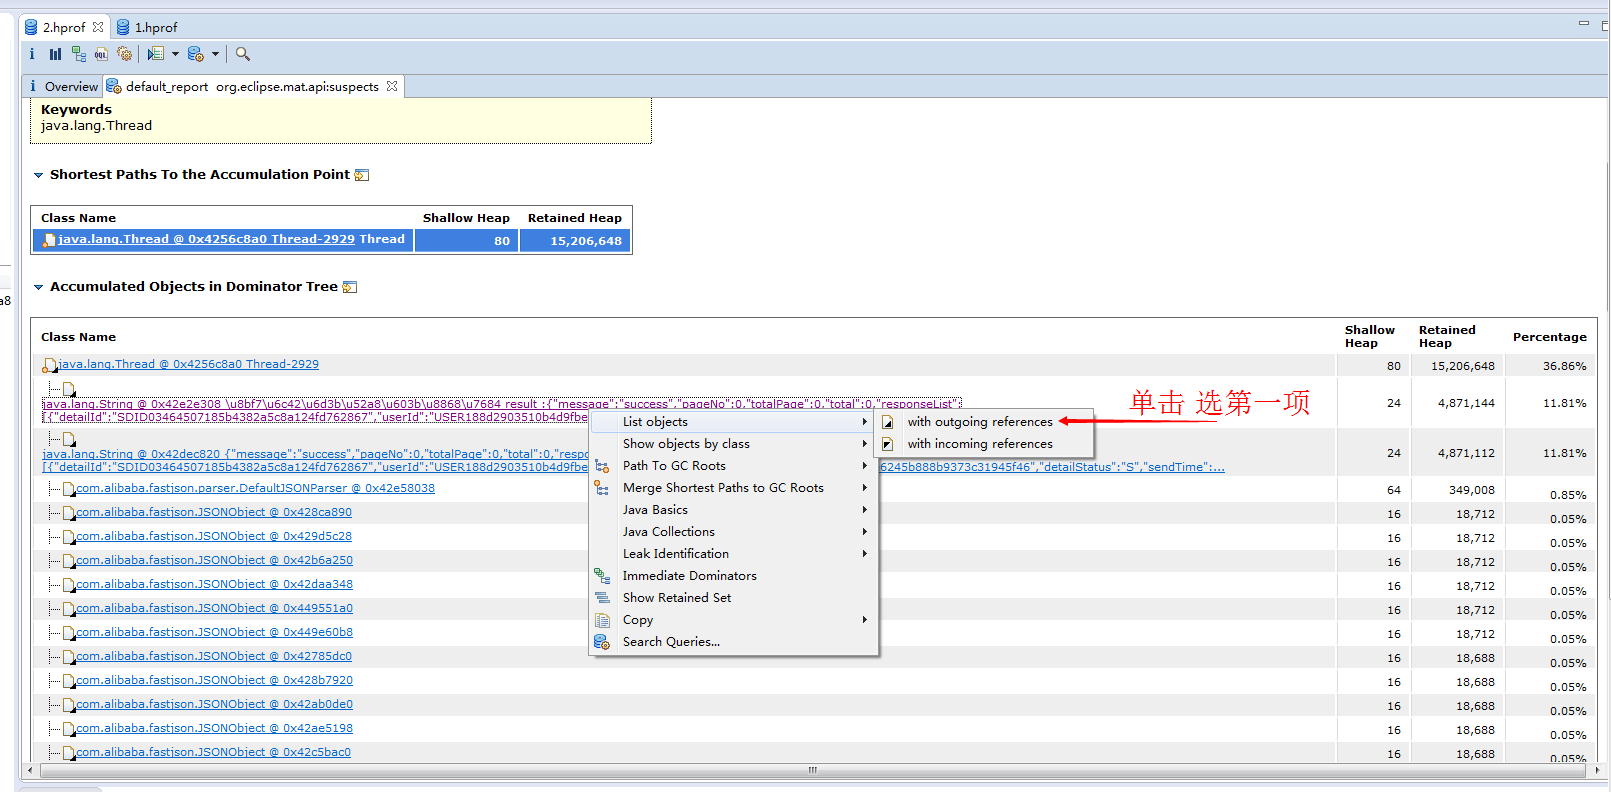Minimize the editor area
Screen dimensions: 1611x792
pyautogui.click(x=1584, y=23)
